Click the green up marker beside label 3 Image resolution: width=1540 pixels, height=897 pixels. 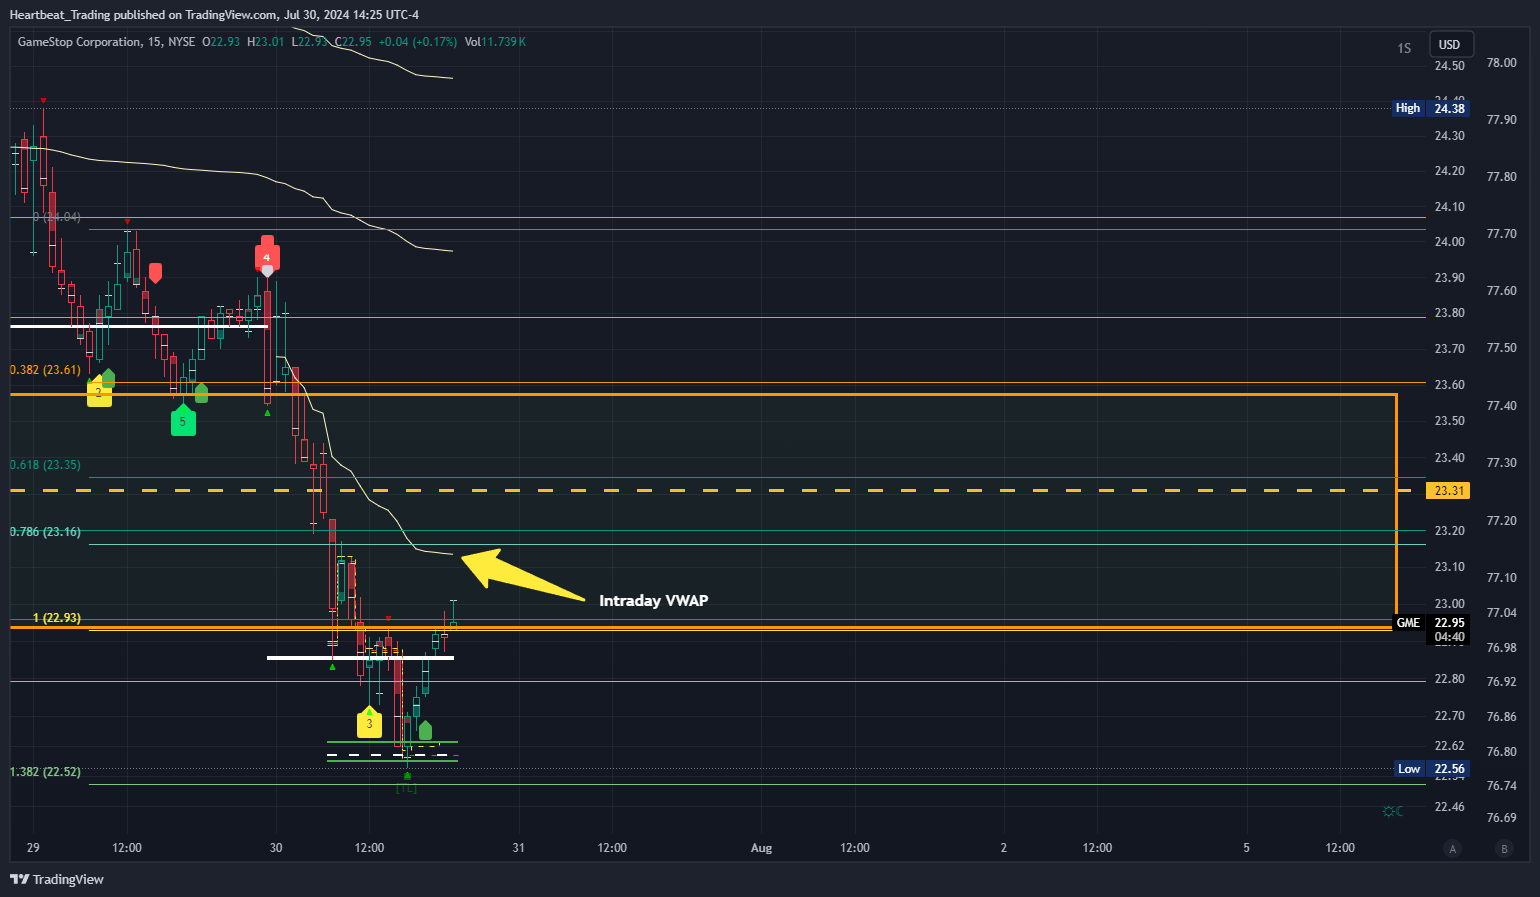(x=426, y=731)
